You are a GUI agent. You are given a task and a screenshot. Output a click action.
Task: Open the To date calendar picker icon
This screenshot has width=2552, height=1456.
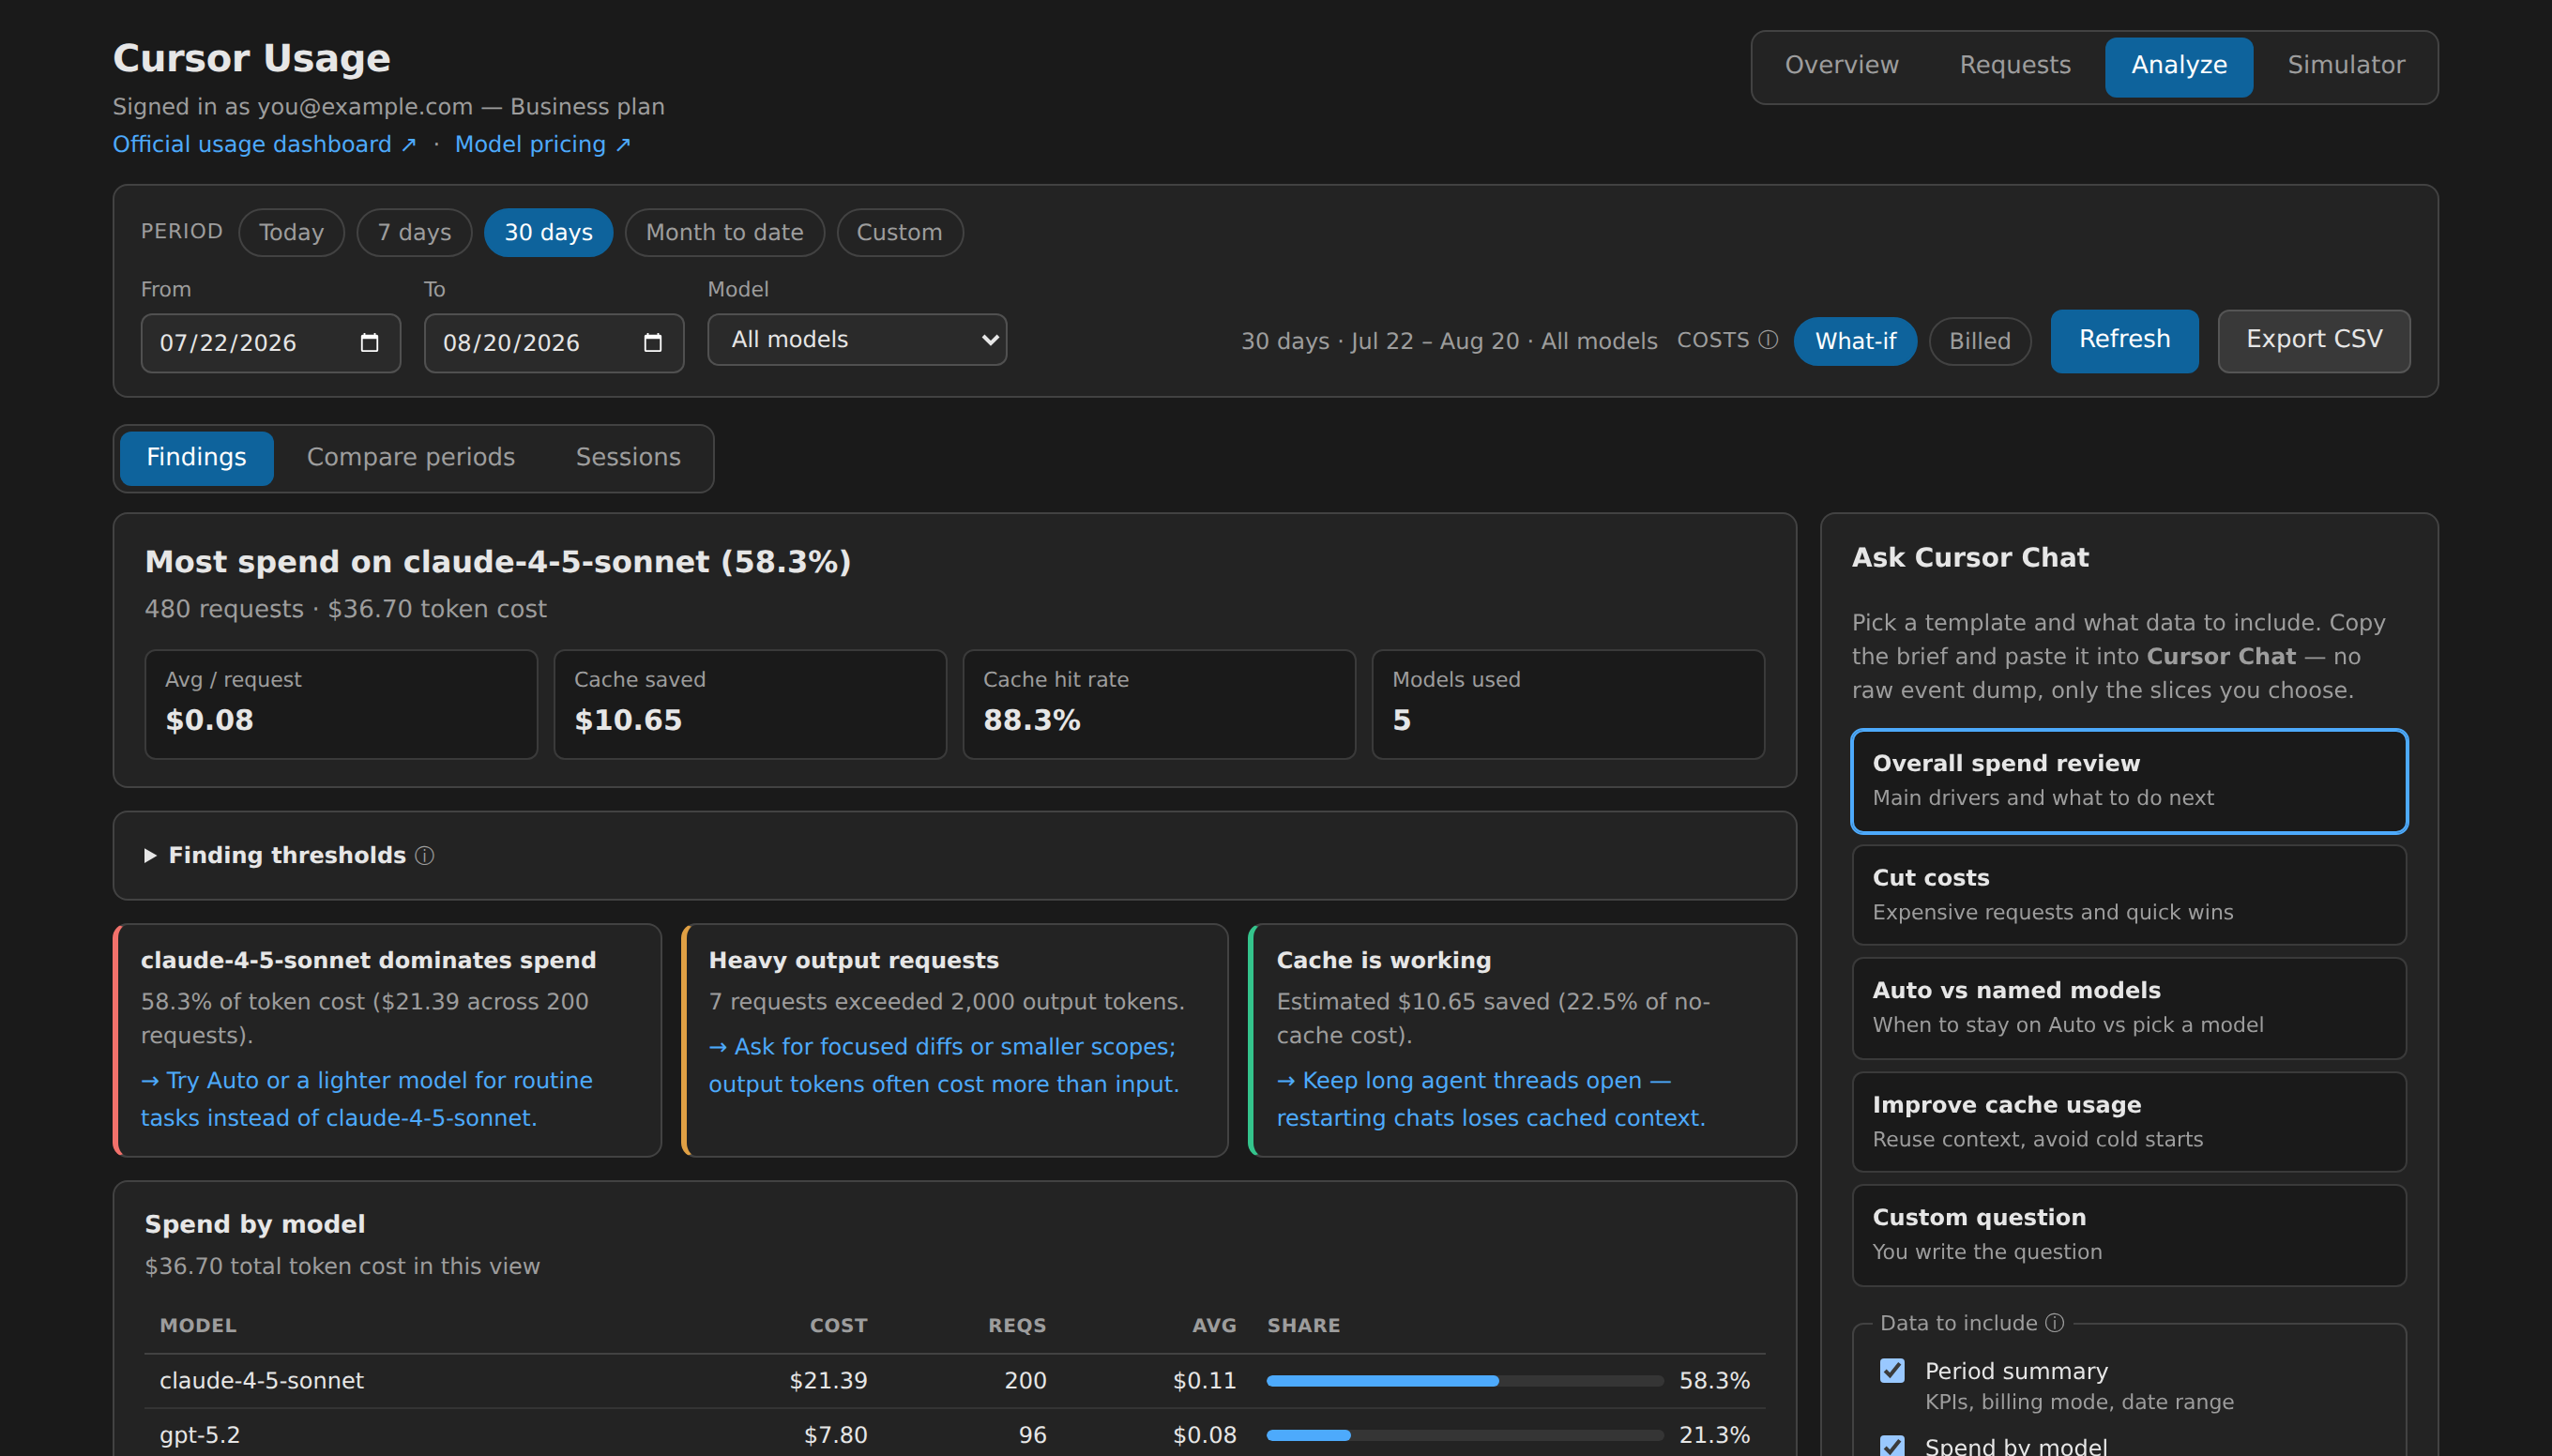[x=652, y=343]
